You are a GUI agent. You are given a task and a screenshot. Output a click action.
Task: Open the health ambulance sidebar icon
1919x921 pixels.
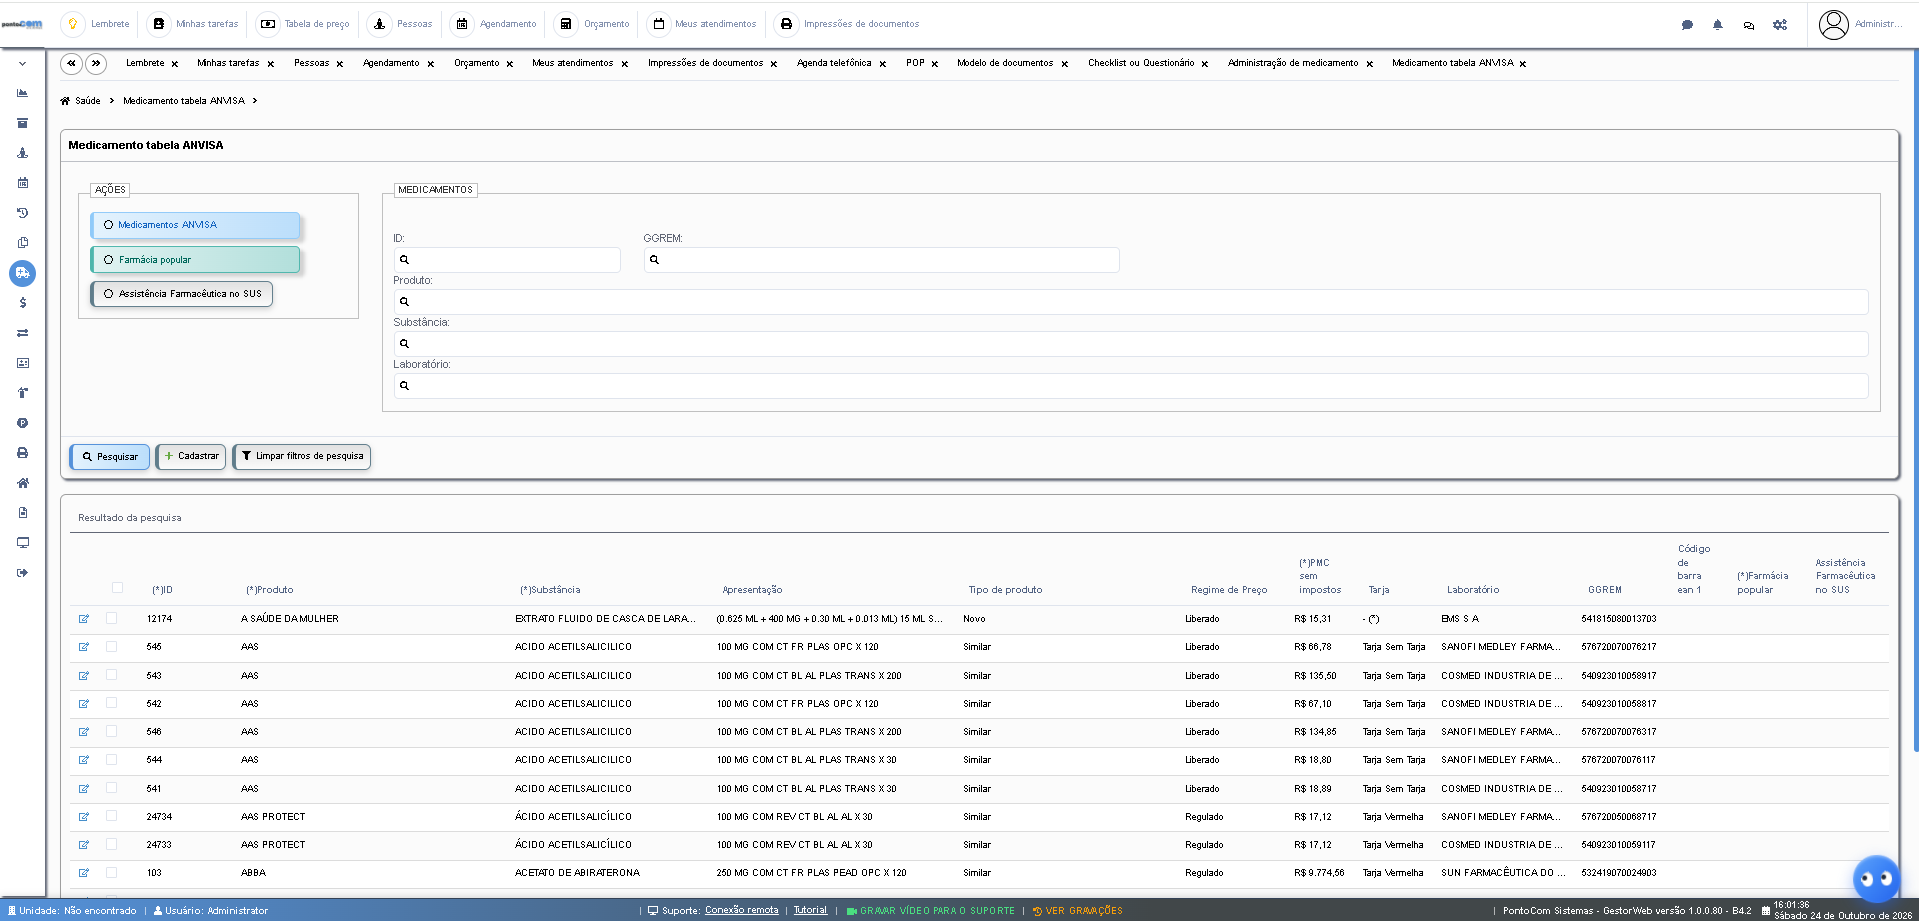(22, 273)
